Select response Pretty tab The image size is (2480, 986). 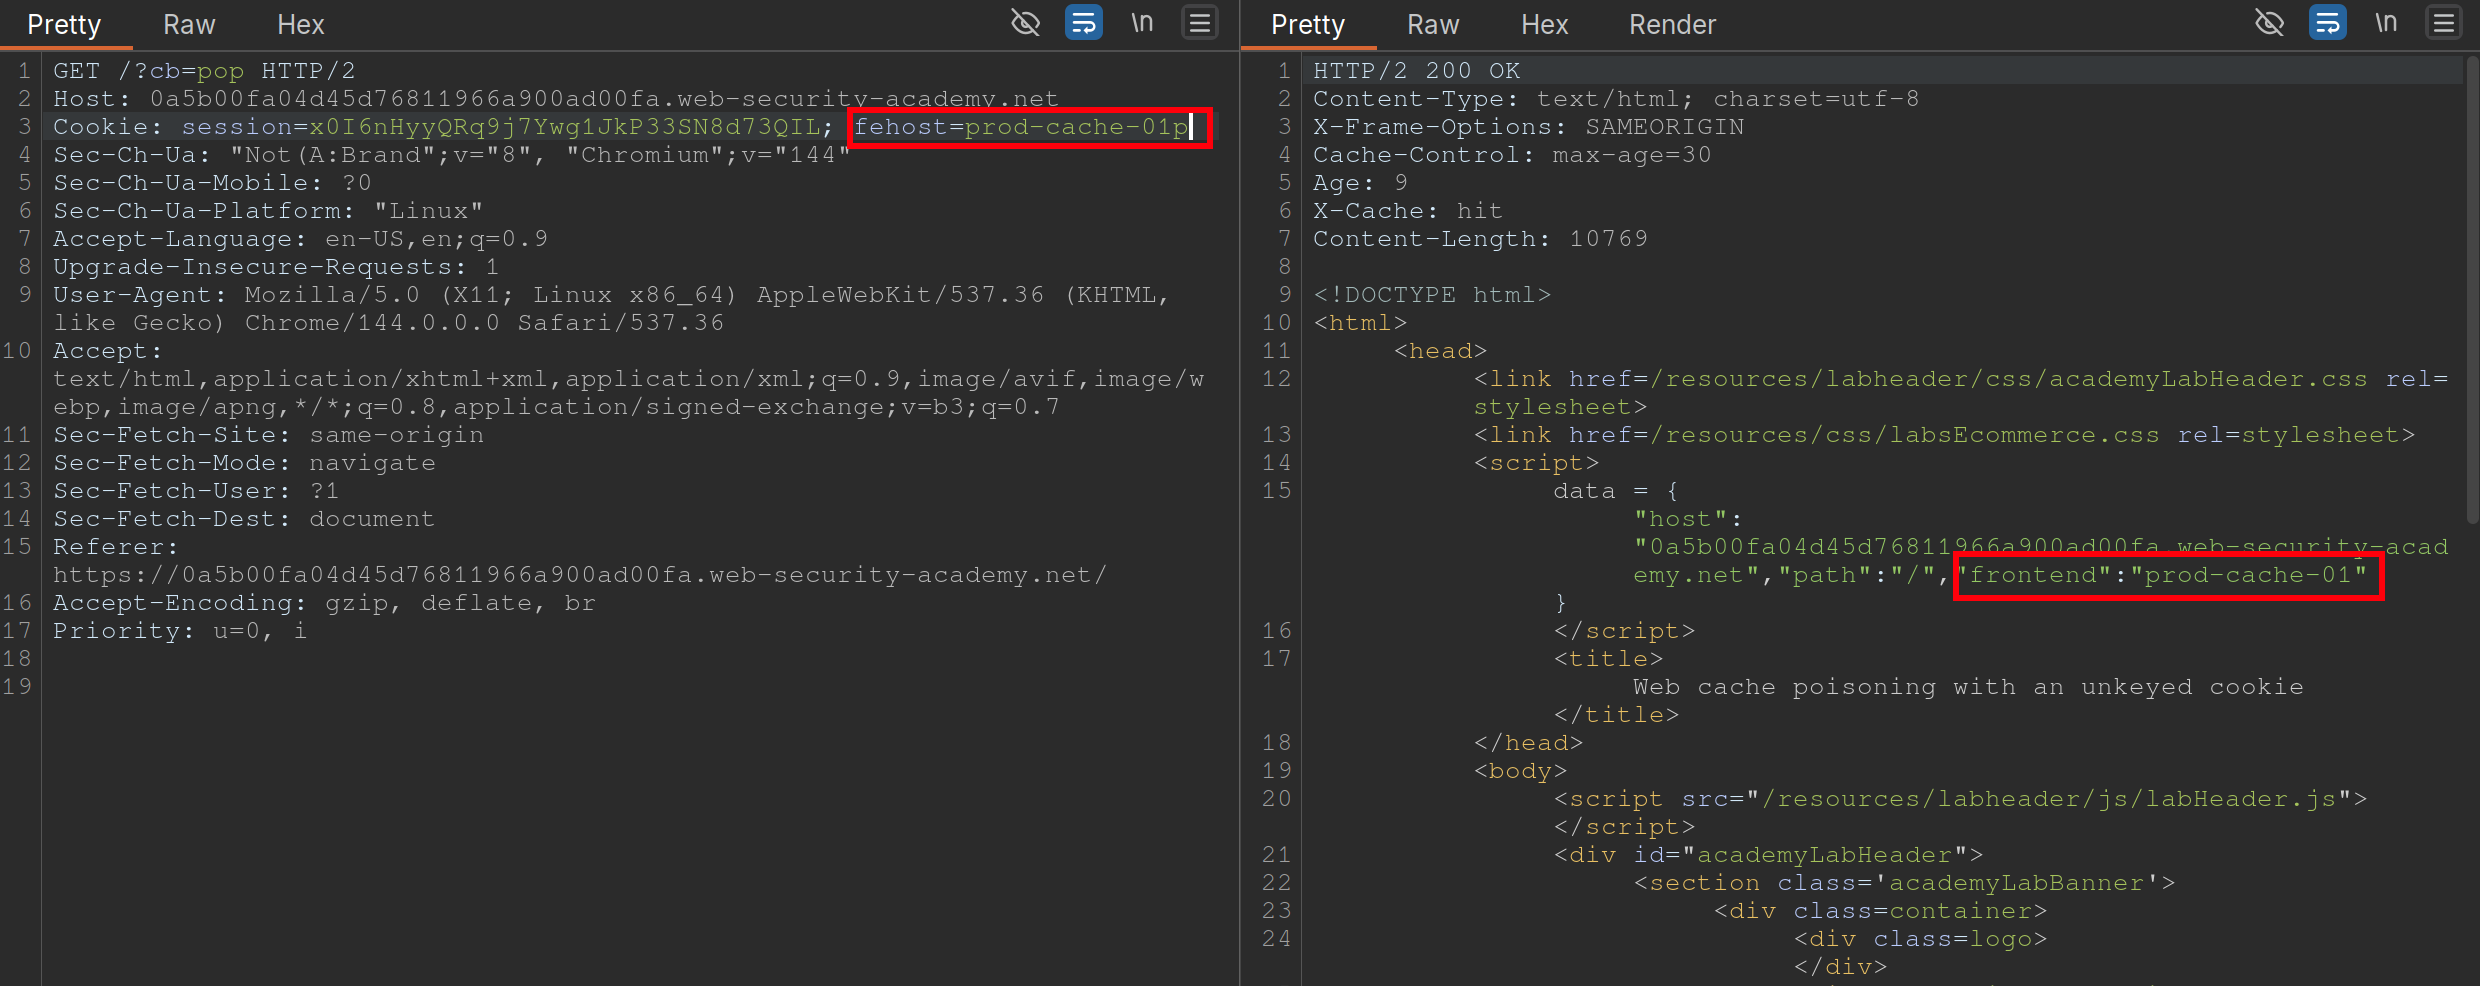1308,25
